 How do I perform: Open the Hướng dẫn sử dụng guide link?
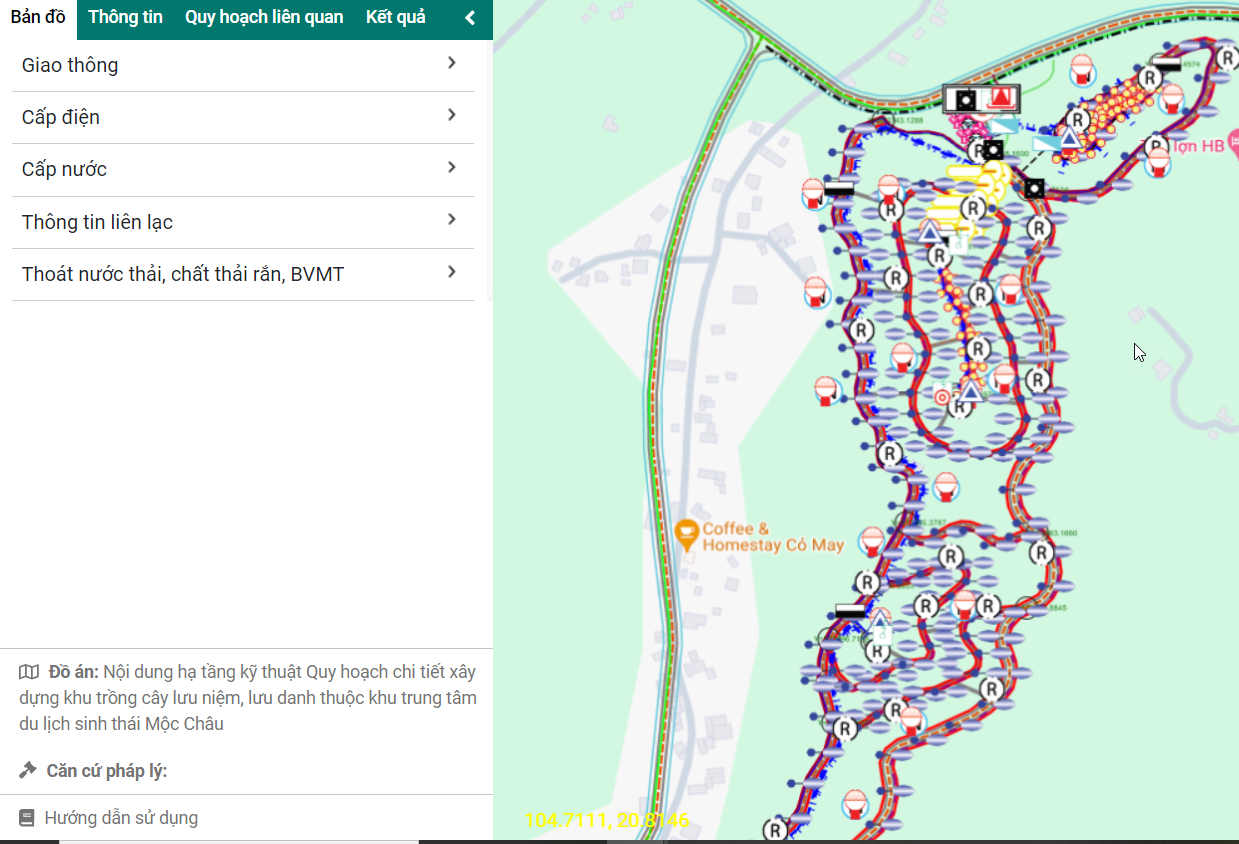121,818
